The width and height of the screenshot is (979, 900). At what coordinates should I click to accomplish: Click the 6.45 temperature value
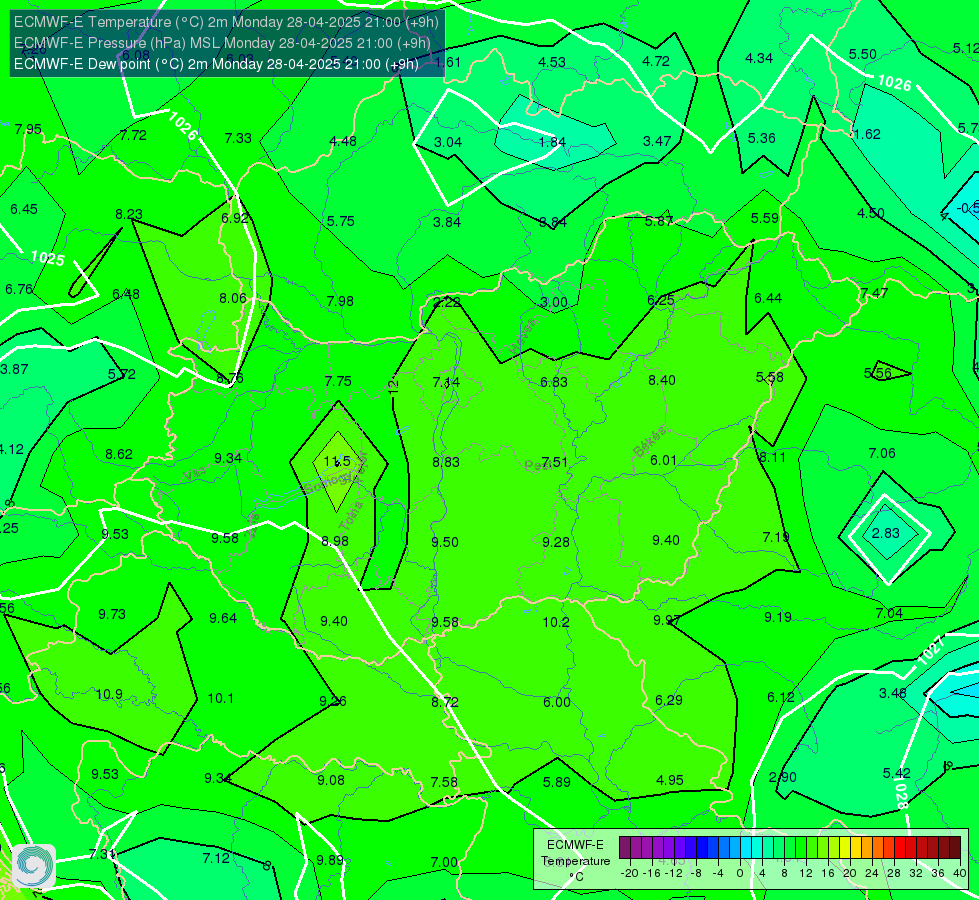point(24,209)
